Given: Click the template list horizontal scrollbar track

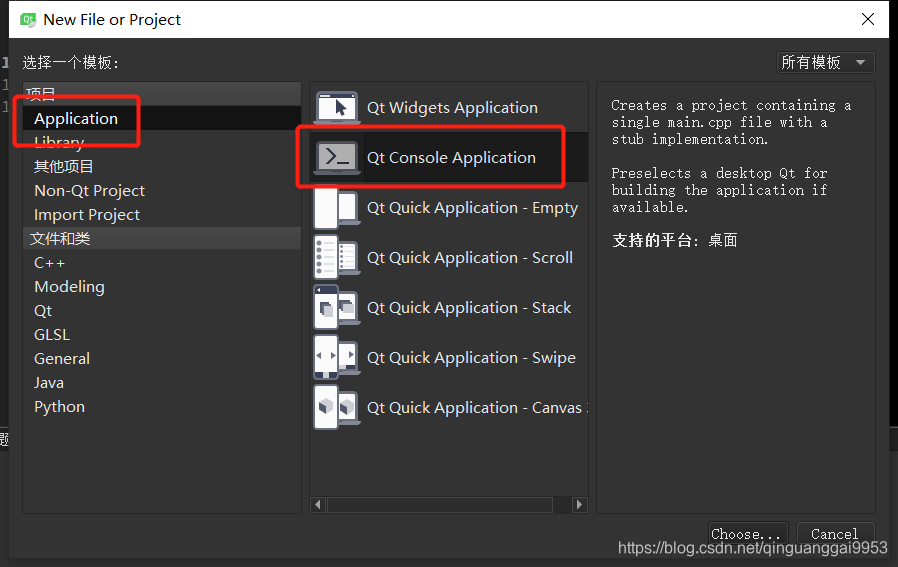Looking at the screenshot, I should (448, 505).
